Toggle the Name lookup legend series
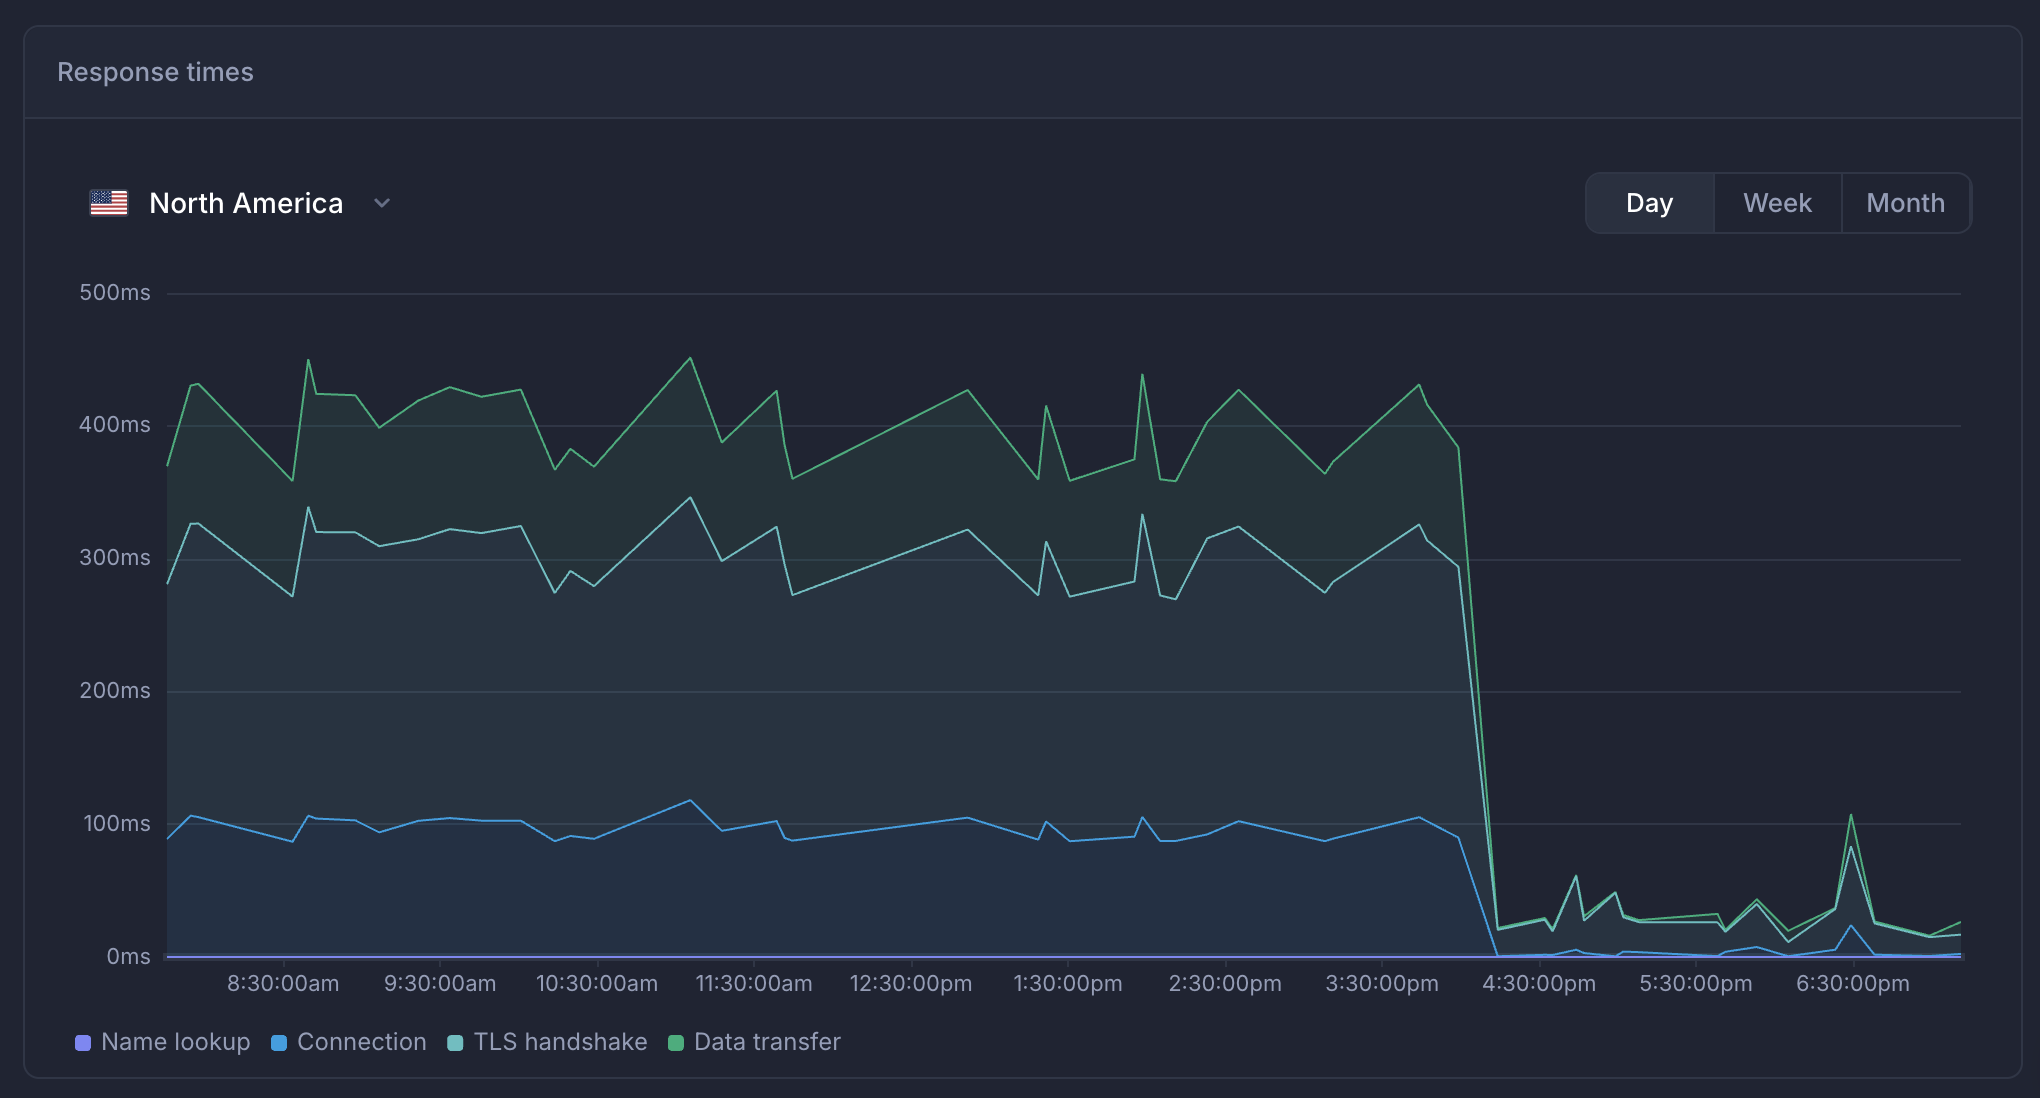This screenshot has width=2040, height=1098. (x=175, y=1042)
